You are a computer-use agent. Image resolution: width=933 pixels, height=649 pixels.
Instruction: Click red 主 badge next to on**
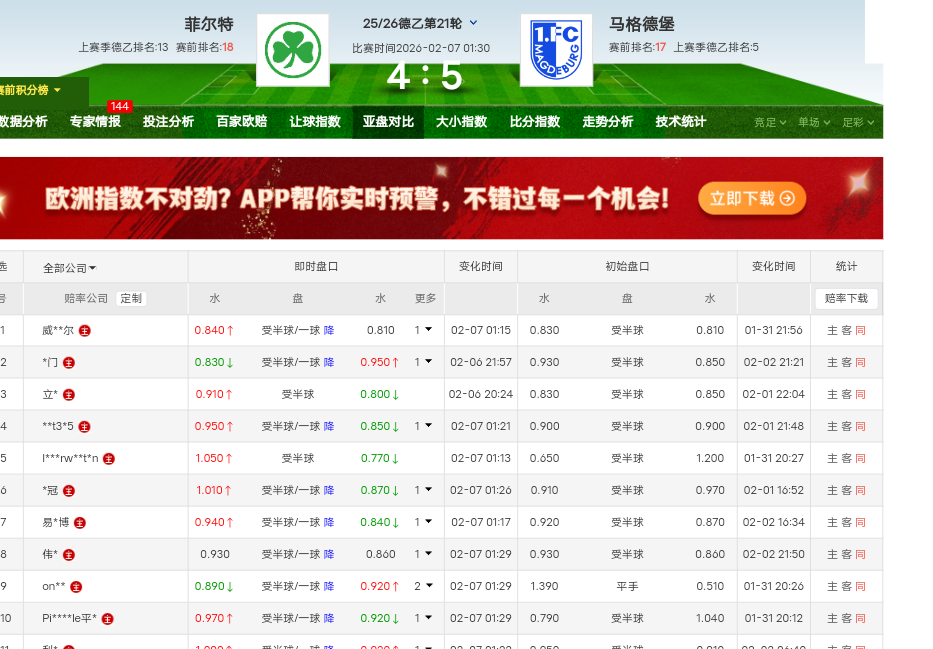coord(76,587)
